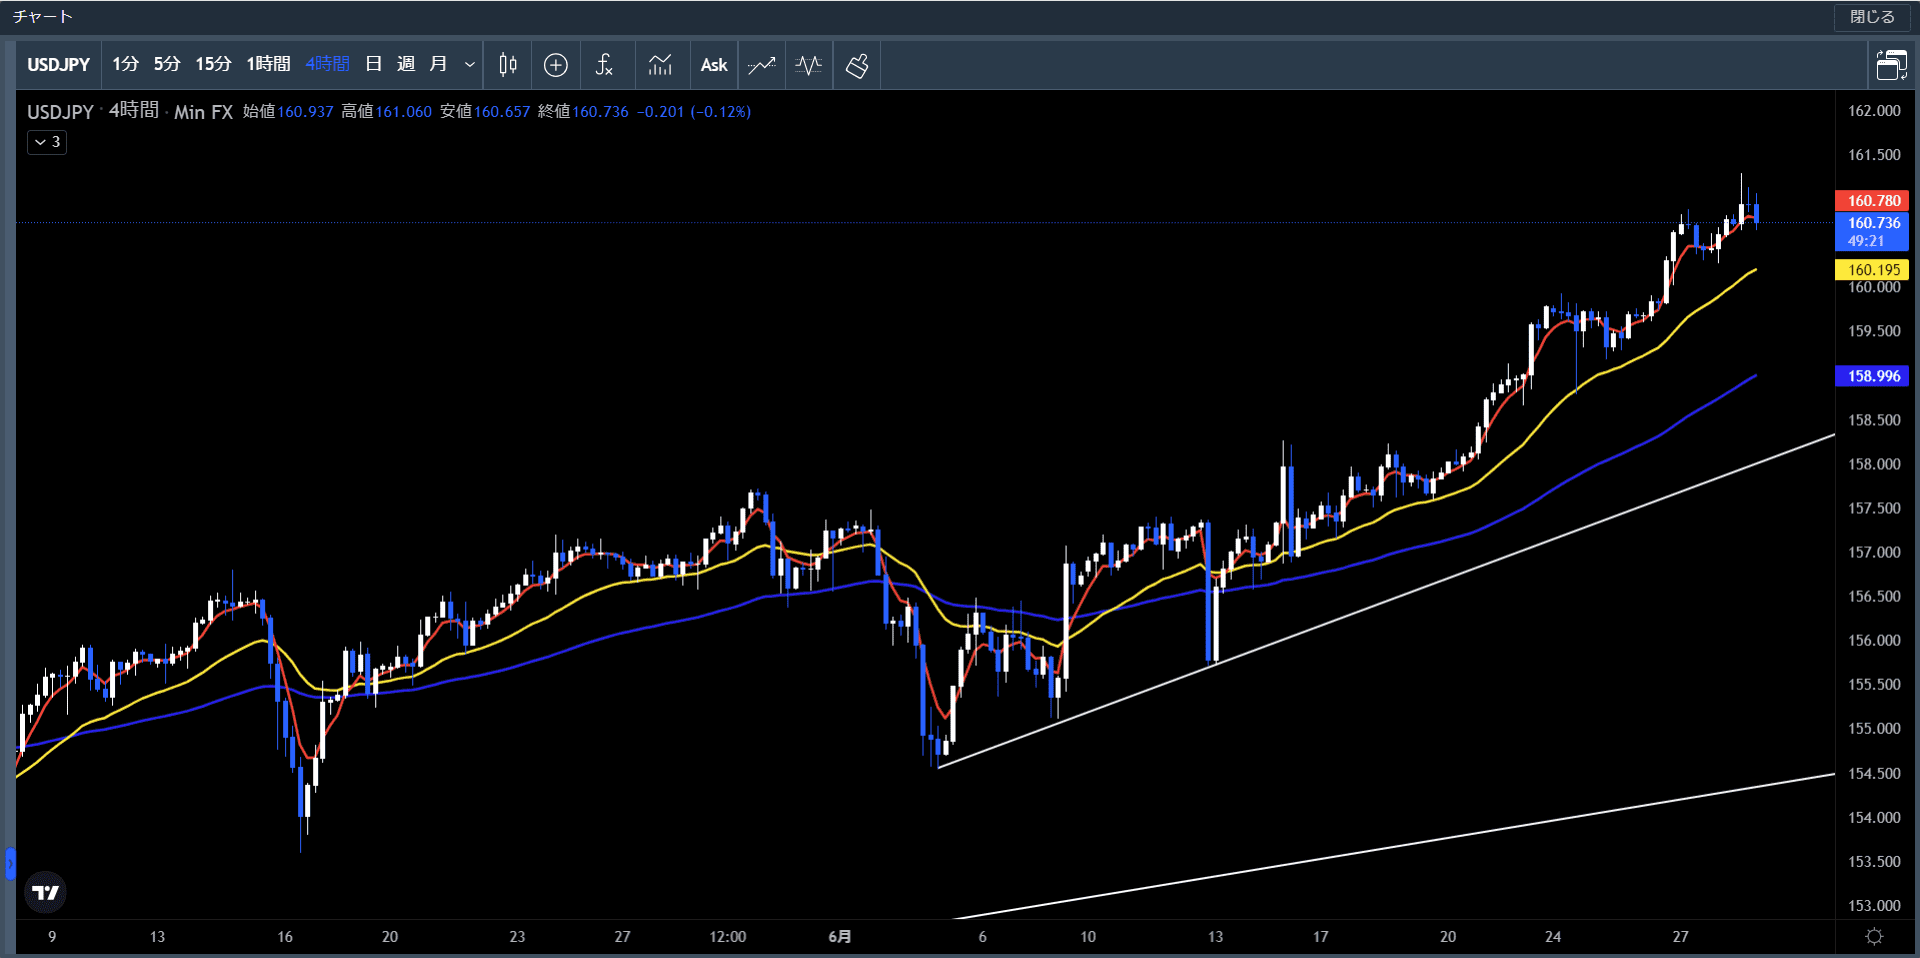This screenshot has width=1920, height=958.
Task: Click the 閉じる close button
Action: click(x=1872, y=17)
